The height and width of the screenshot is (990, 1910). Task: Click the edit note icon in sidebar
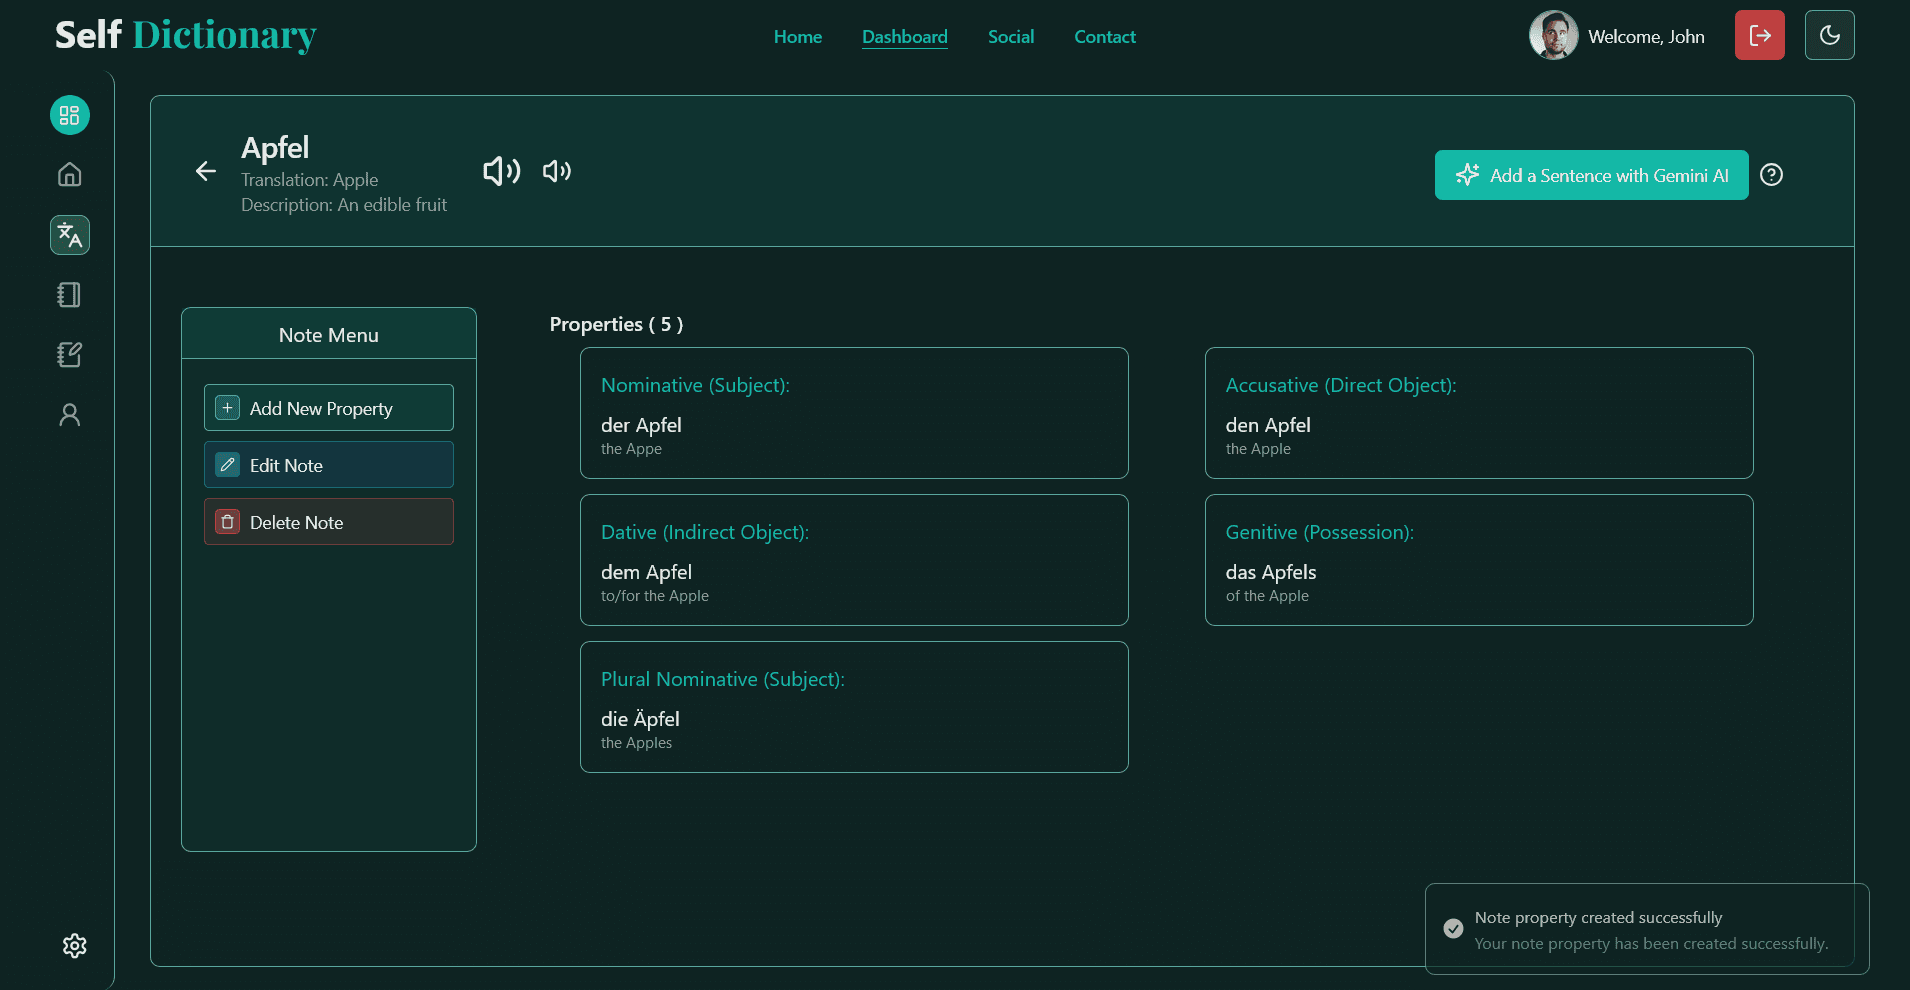[x=69, y=355]
